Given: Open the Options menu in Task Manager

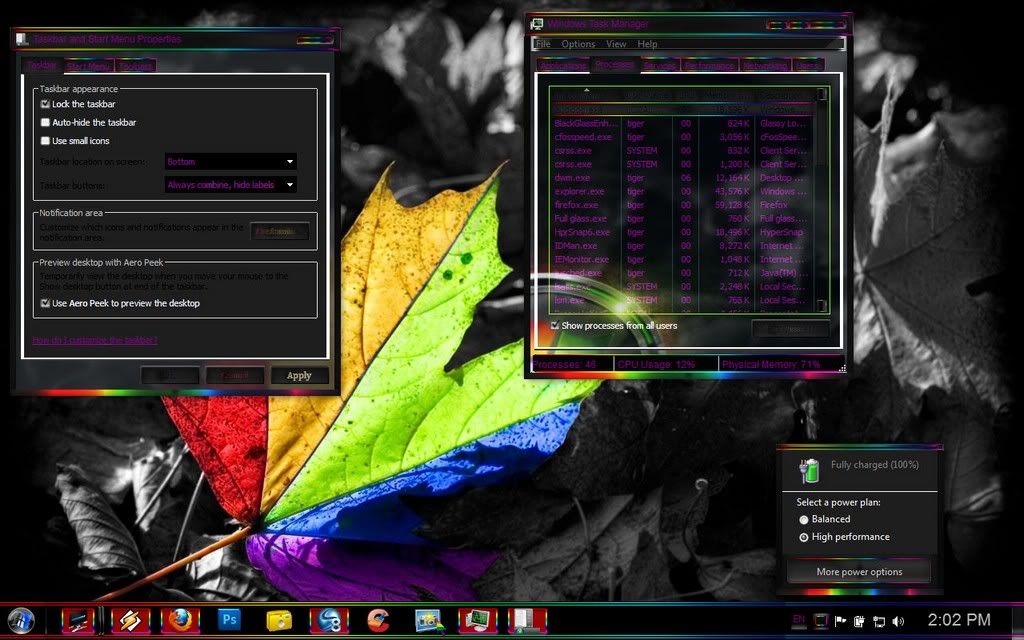Looking at the screenshot, I should click(x=578, y=44).
